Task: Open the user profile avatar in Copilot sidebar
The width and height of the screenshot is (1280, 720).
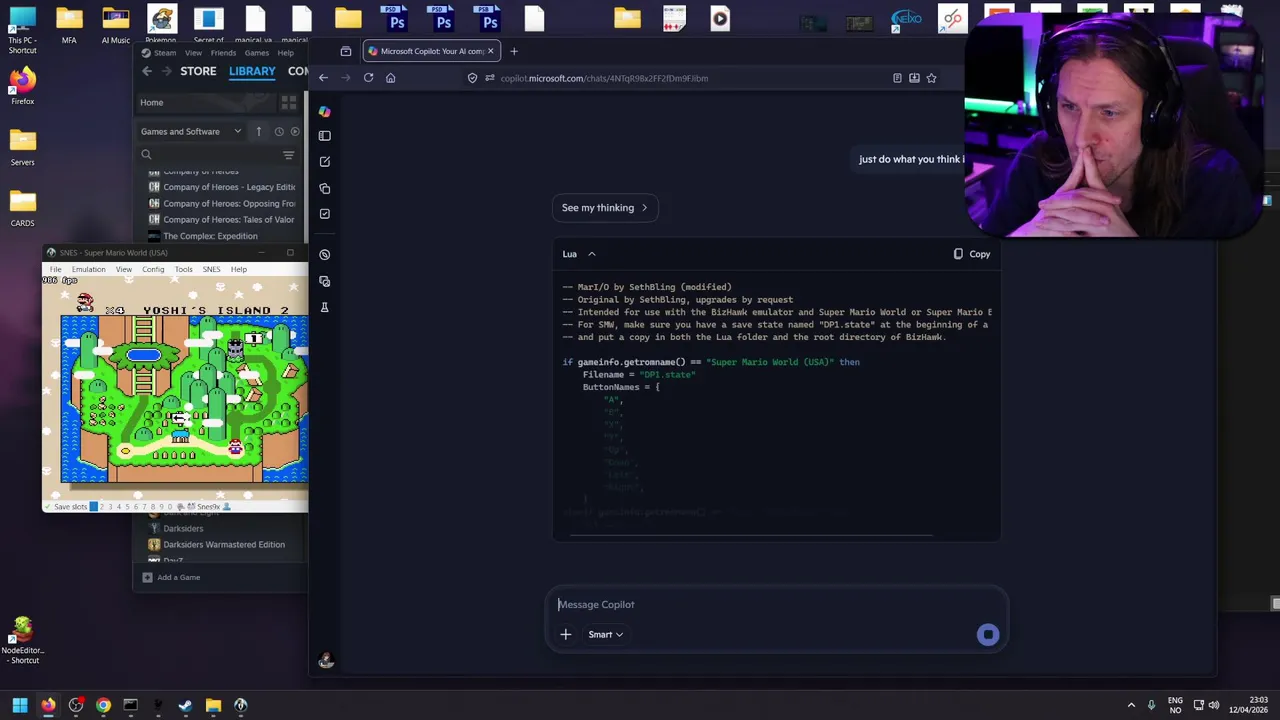Action: coord(325,661)
